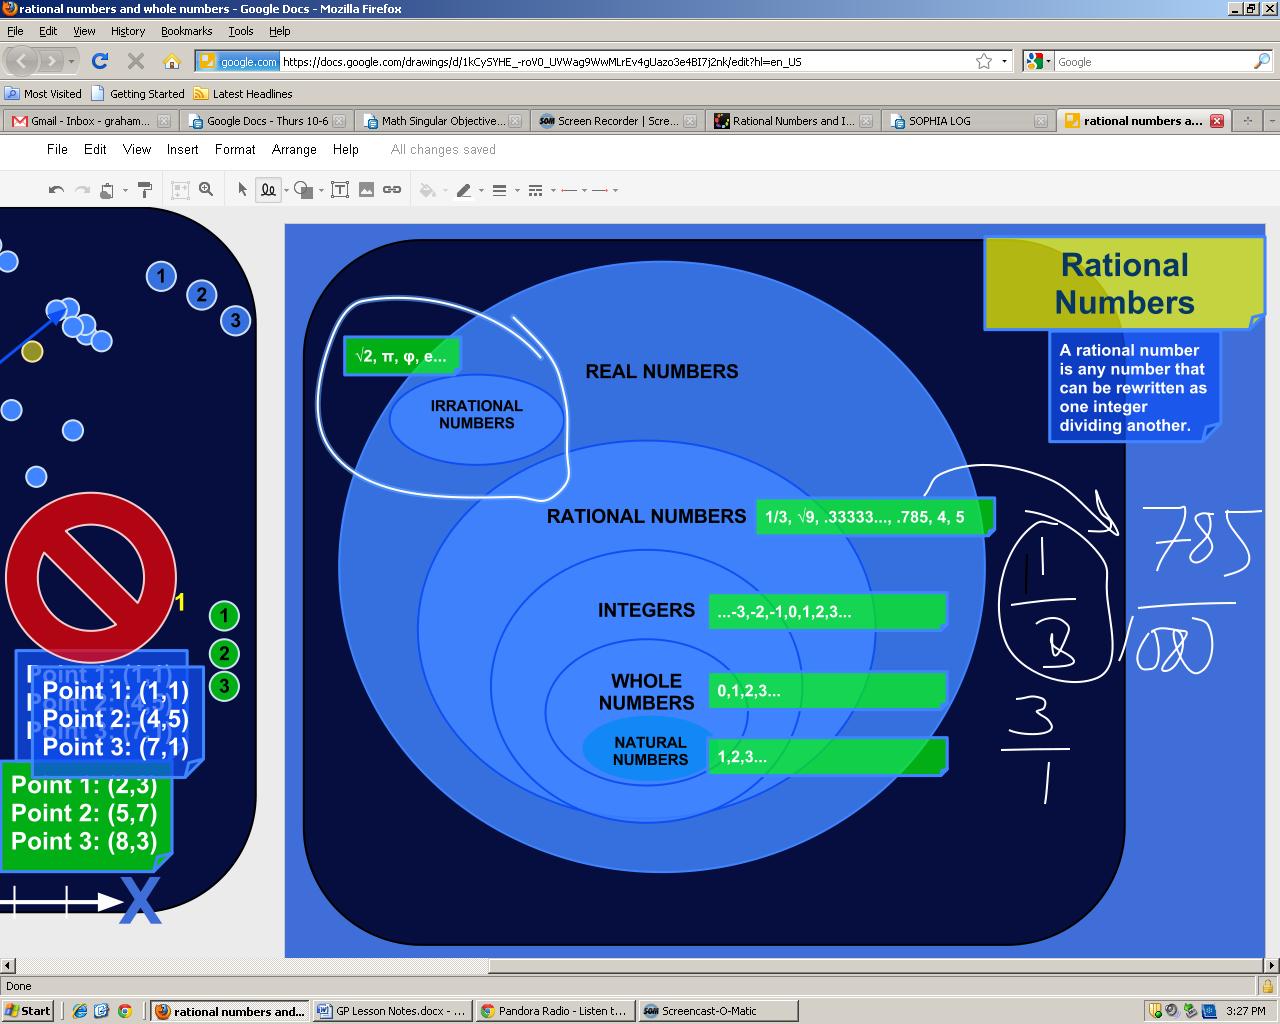1280x1024 pixels.
Task: Open the Shape tool dropdown arrow
Action: (322, 191)
